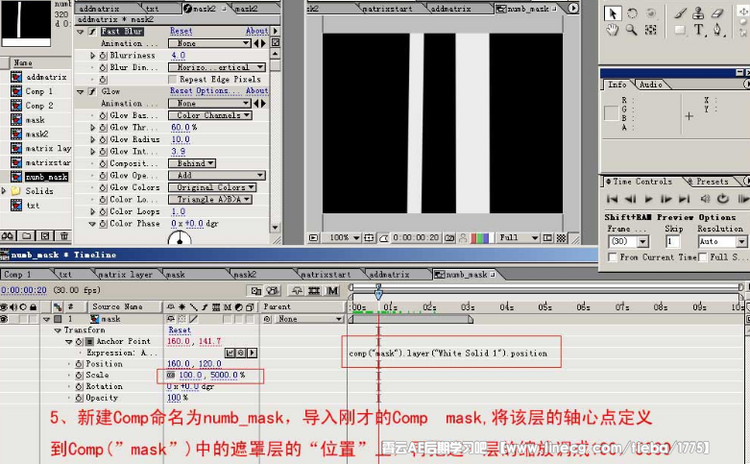Open Composite Original Behind dropdown
The width and height of the screenshot is (750, 464).
pos(192,164)
